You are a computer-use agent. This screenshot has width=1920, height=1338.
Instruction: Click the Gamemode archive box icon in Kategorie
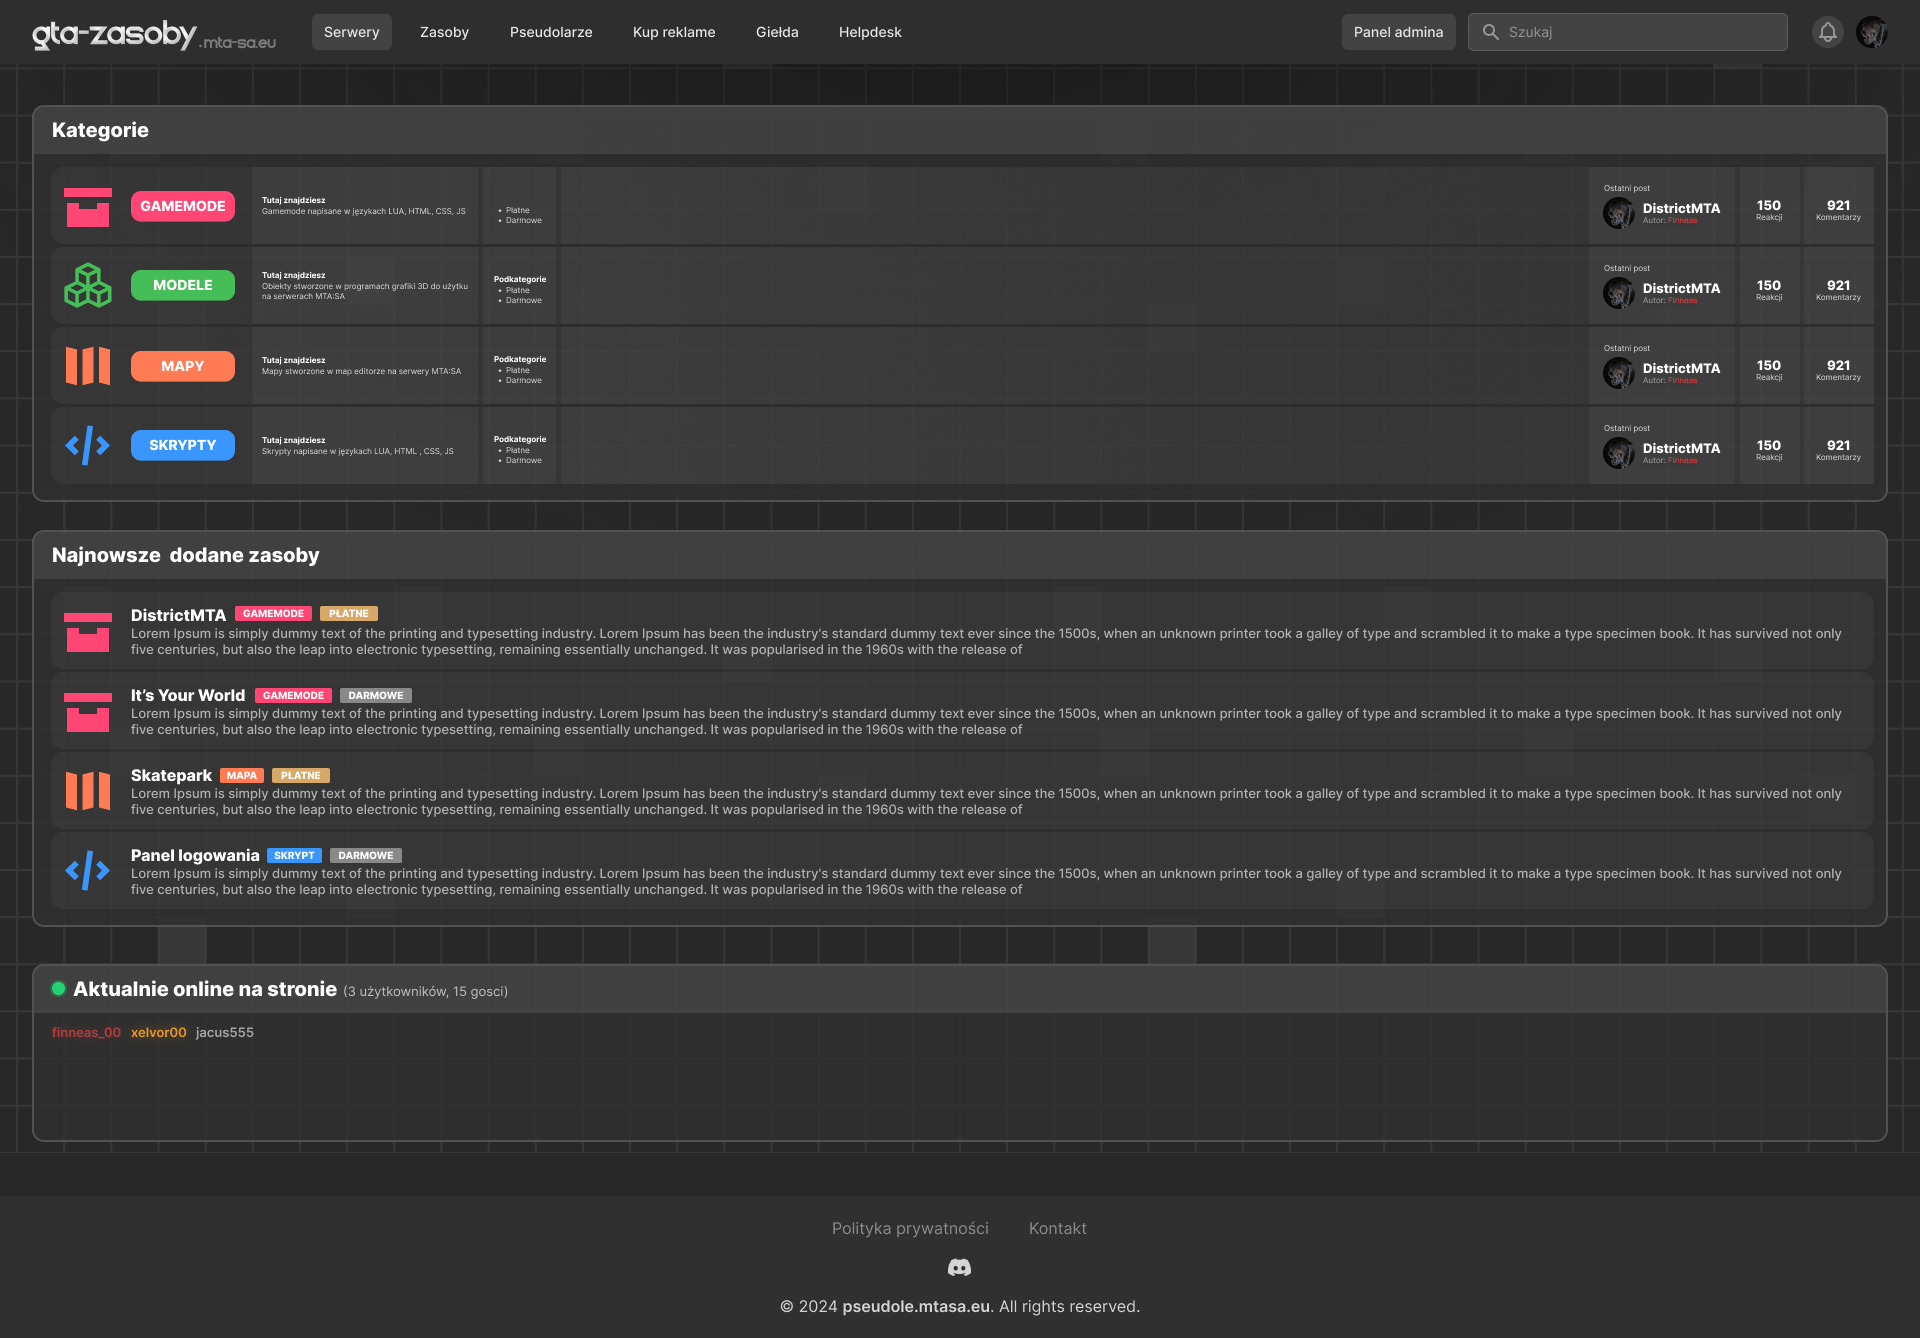click(88, 207)
